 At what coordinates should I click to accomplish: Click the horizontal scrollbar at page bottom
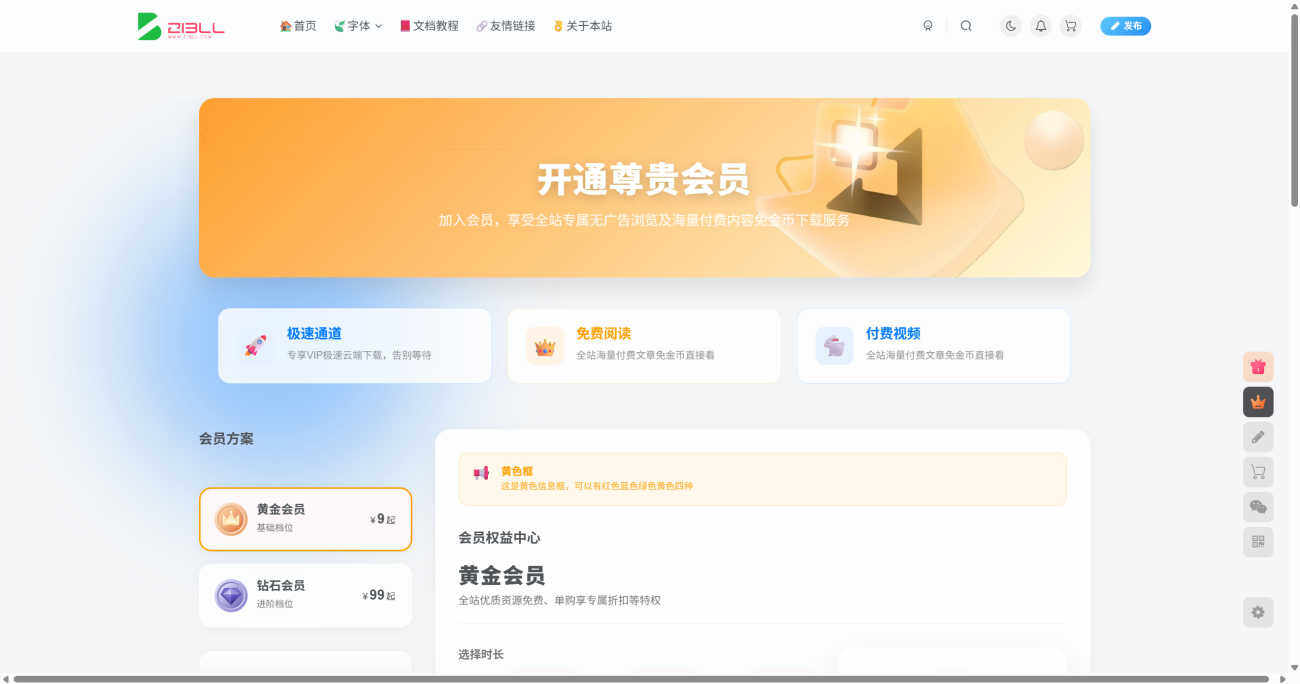640,679
